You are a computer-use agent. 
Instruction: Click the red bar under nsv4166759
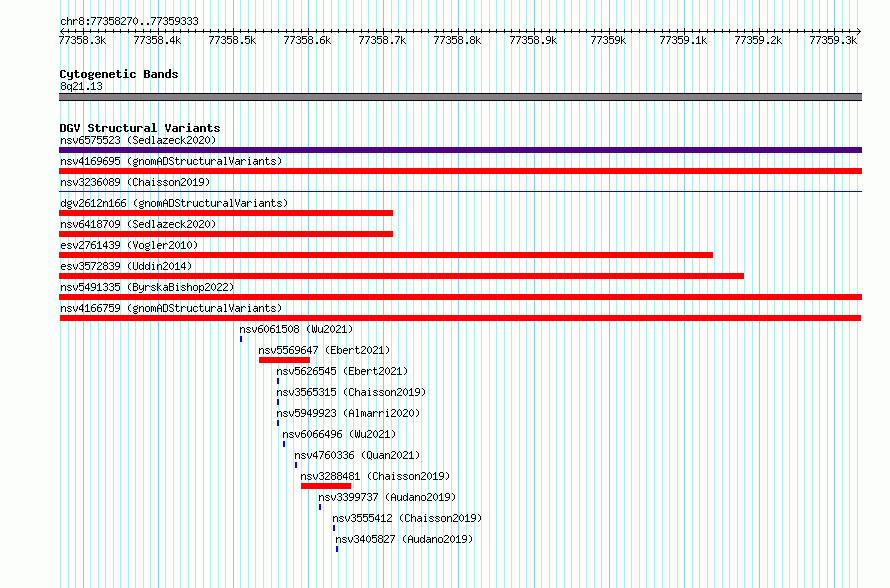[x=460, y=318]
